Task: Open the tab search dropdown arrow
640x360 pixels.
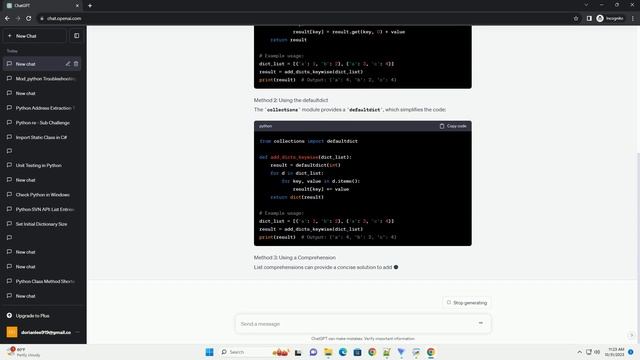Action: pos(586,5)
